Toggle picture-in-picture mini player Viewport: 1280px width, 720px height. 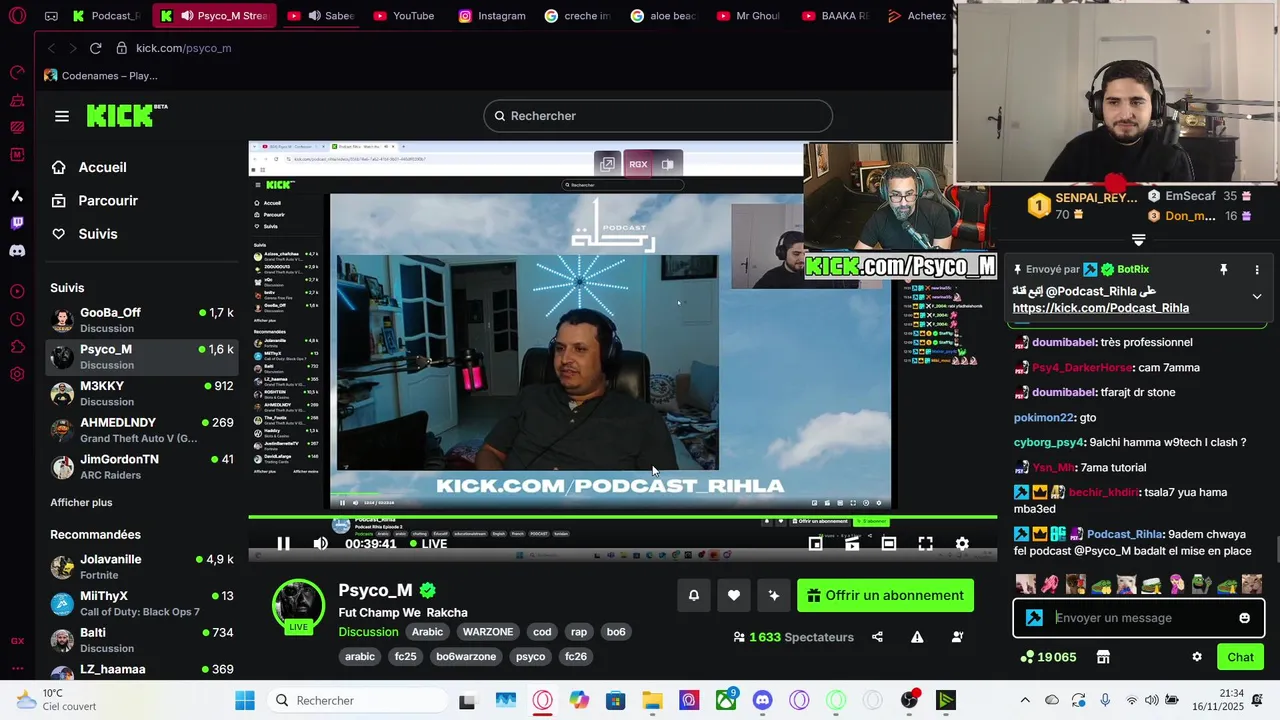(x=815, y=544)
